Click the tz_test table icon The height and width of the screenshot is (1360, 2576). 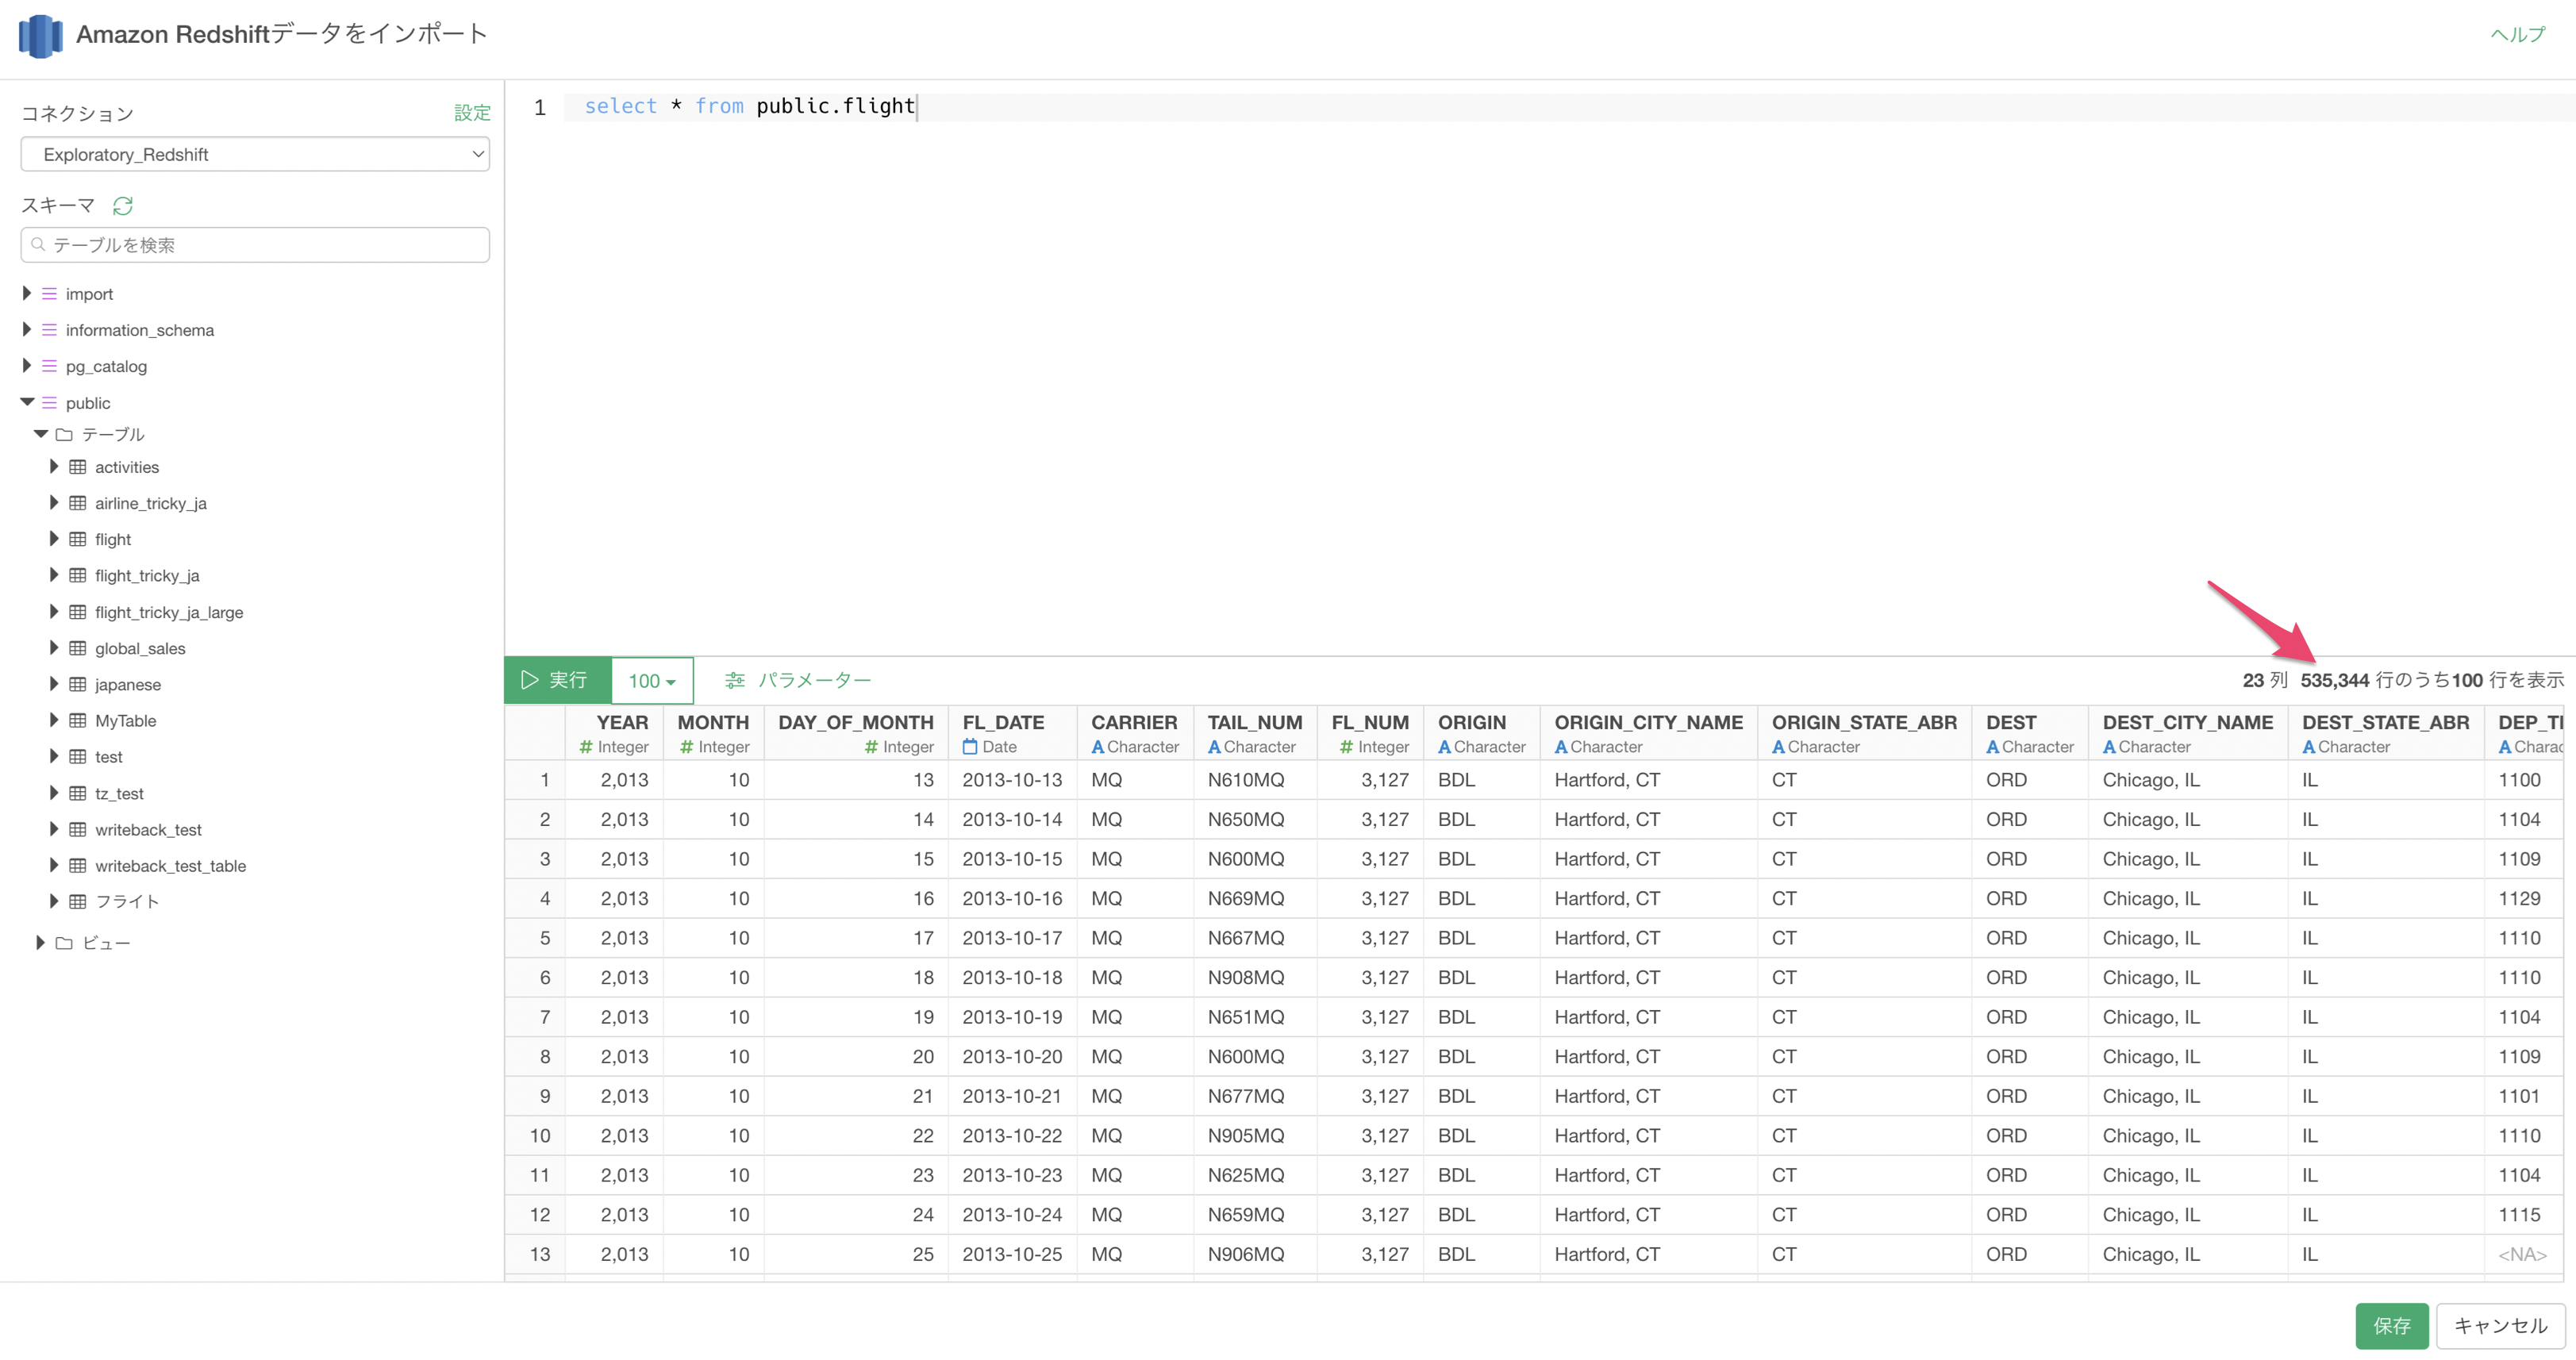[x=78, y=793]
